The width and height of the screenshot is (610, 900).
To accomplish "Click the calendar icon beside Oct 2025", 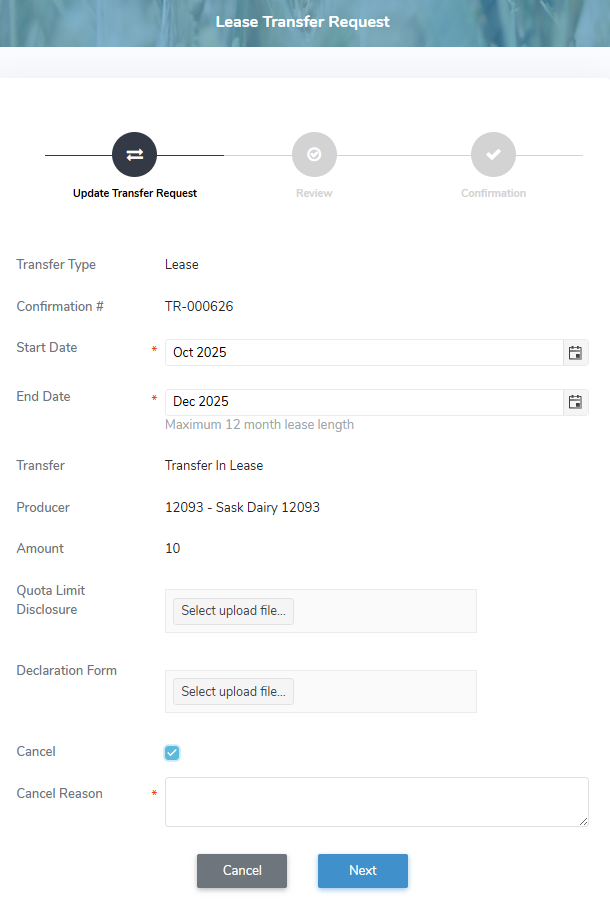I will point(575,352).
